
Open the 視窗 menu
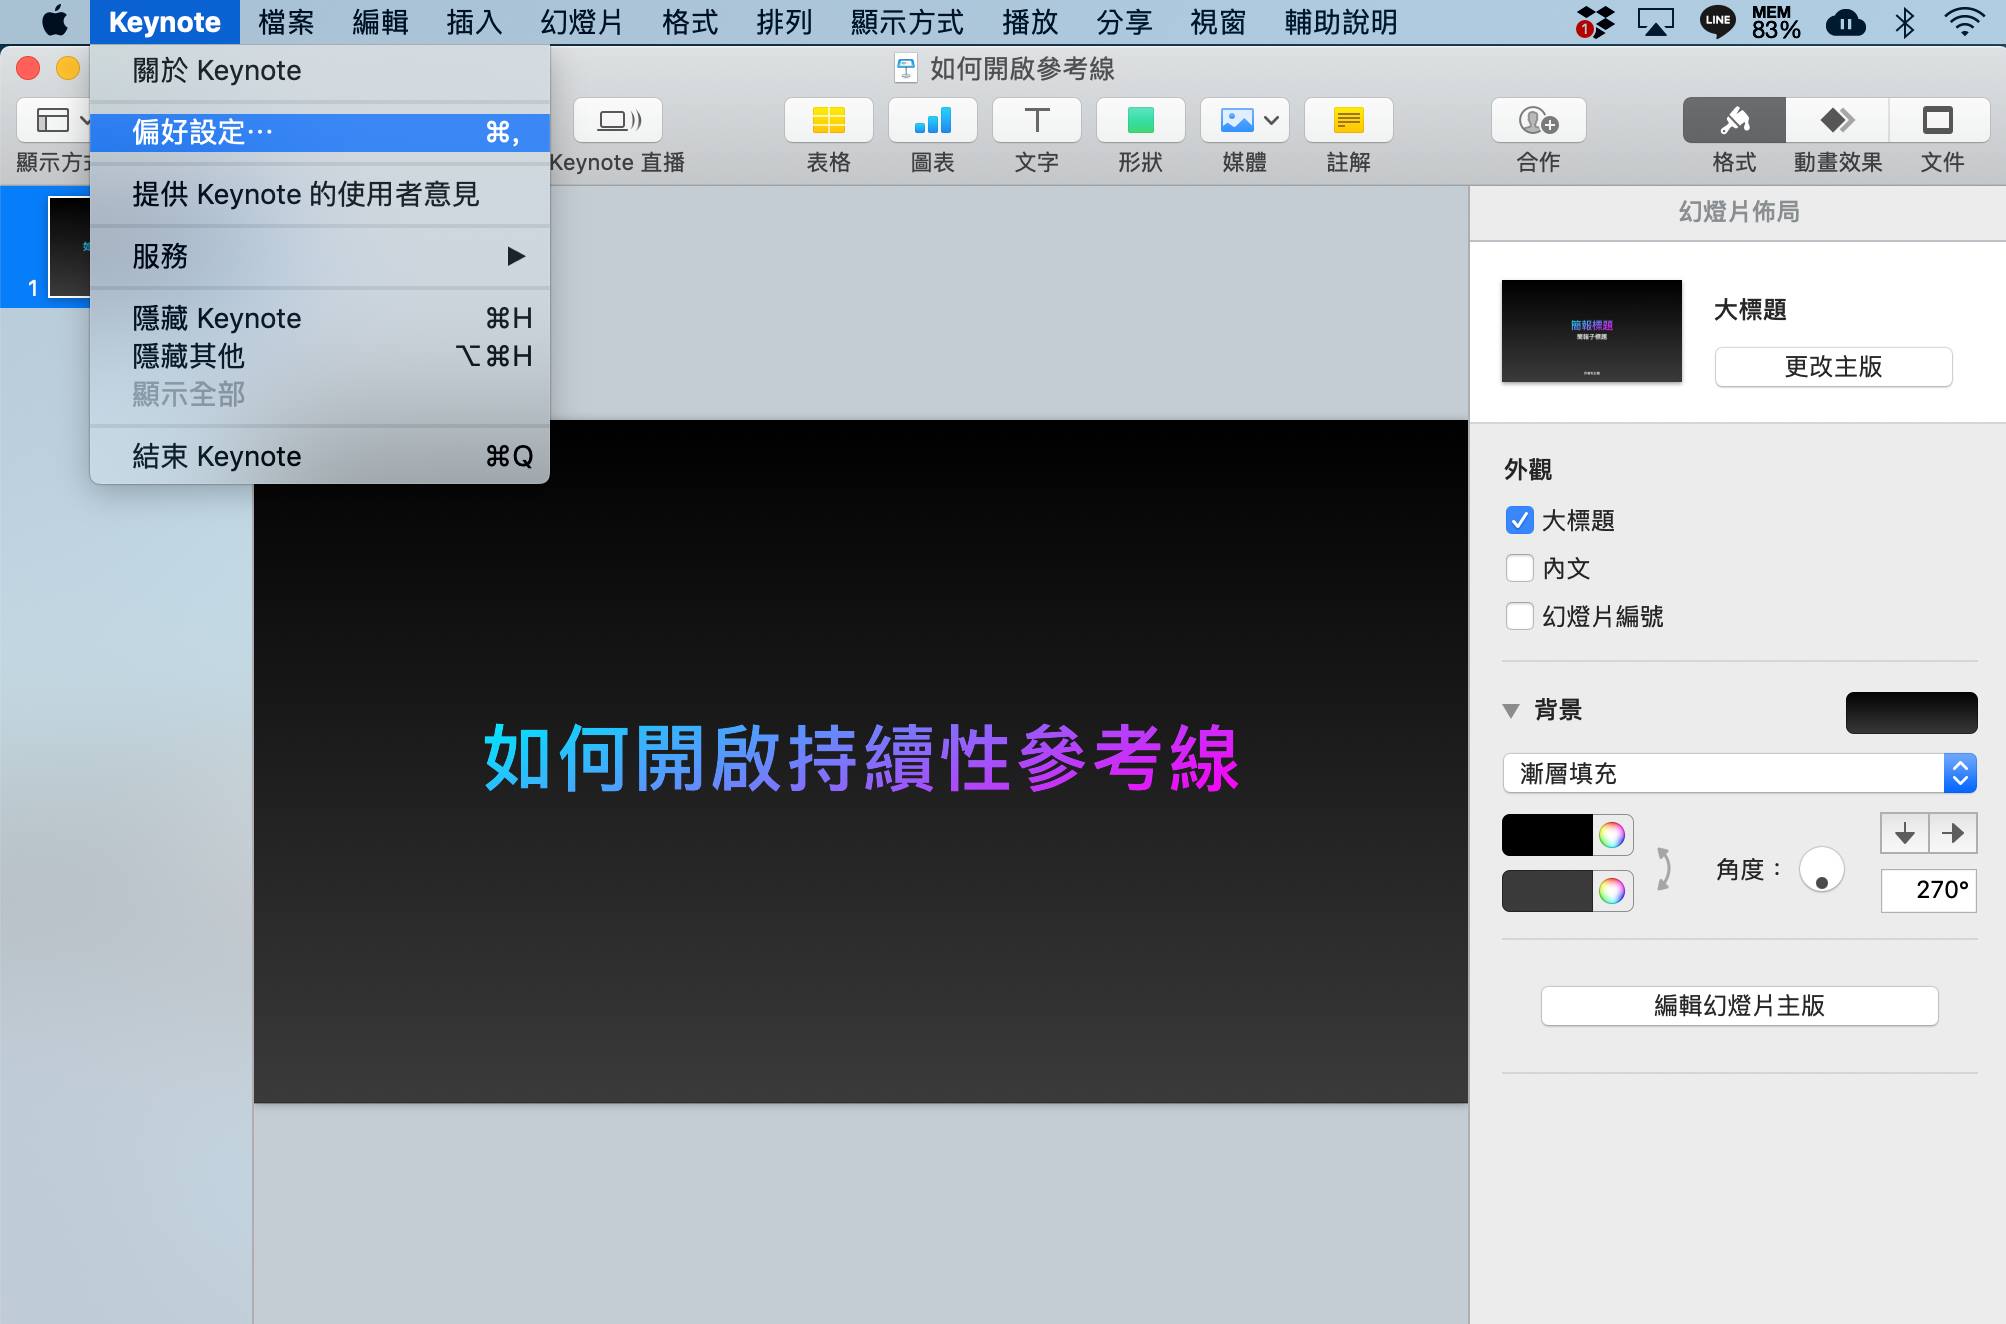tap(1218, 22)
